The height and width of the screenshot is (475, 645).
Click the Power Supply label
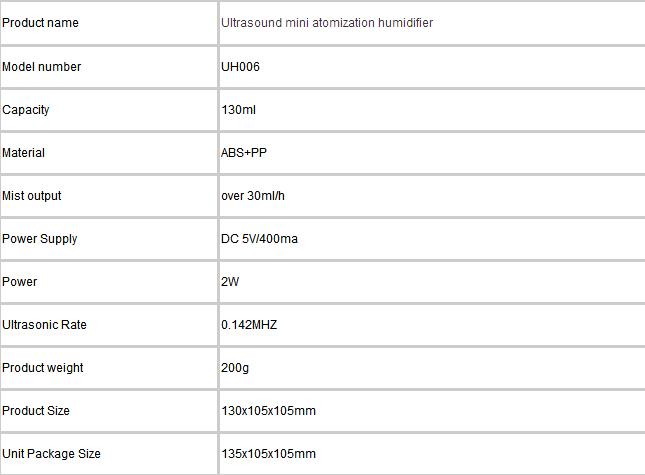pyautogui.click(x=40, y=239)
